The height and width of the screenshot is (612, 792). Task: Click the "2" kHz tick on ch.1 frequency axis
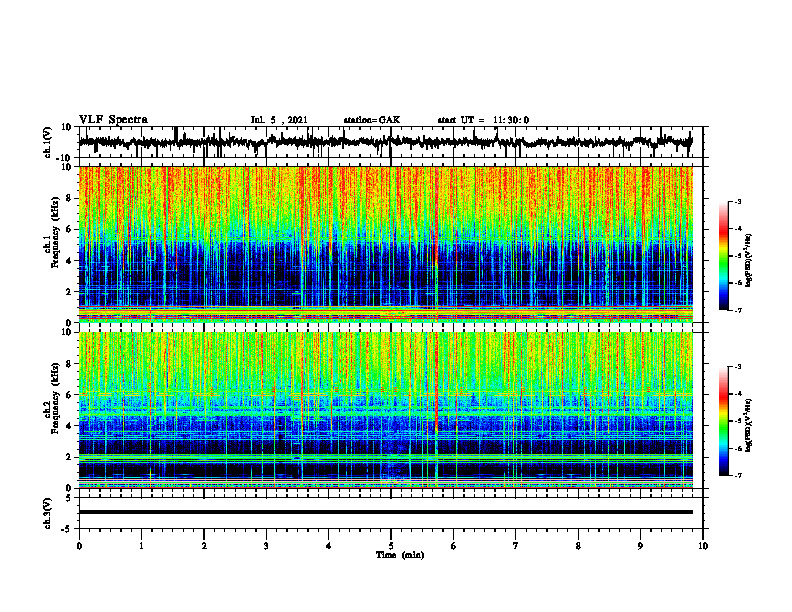70,292
